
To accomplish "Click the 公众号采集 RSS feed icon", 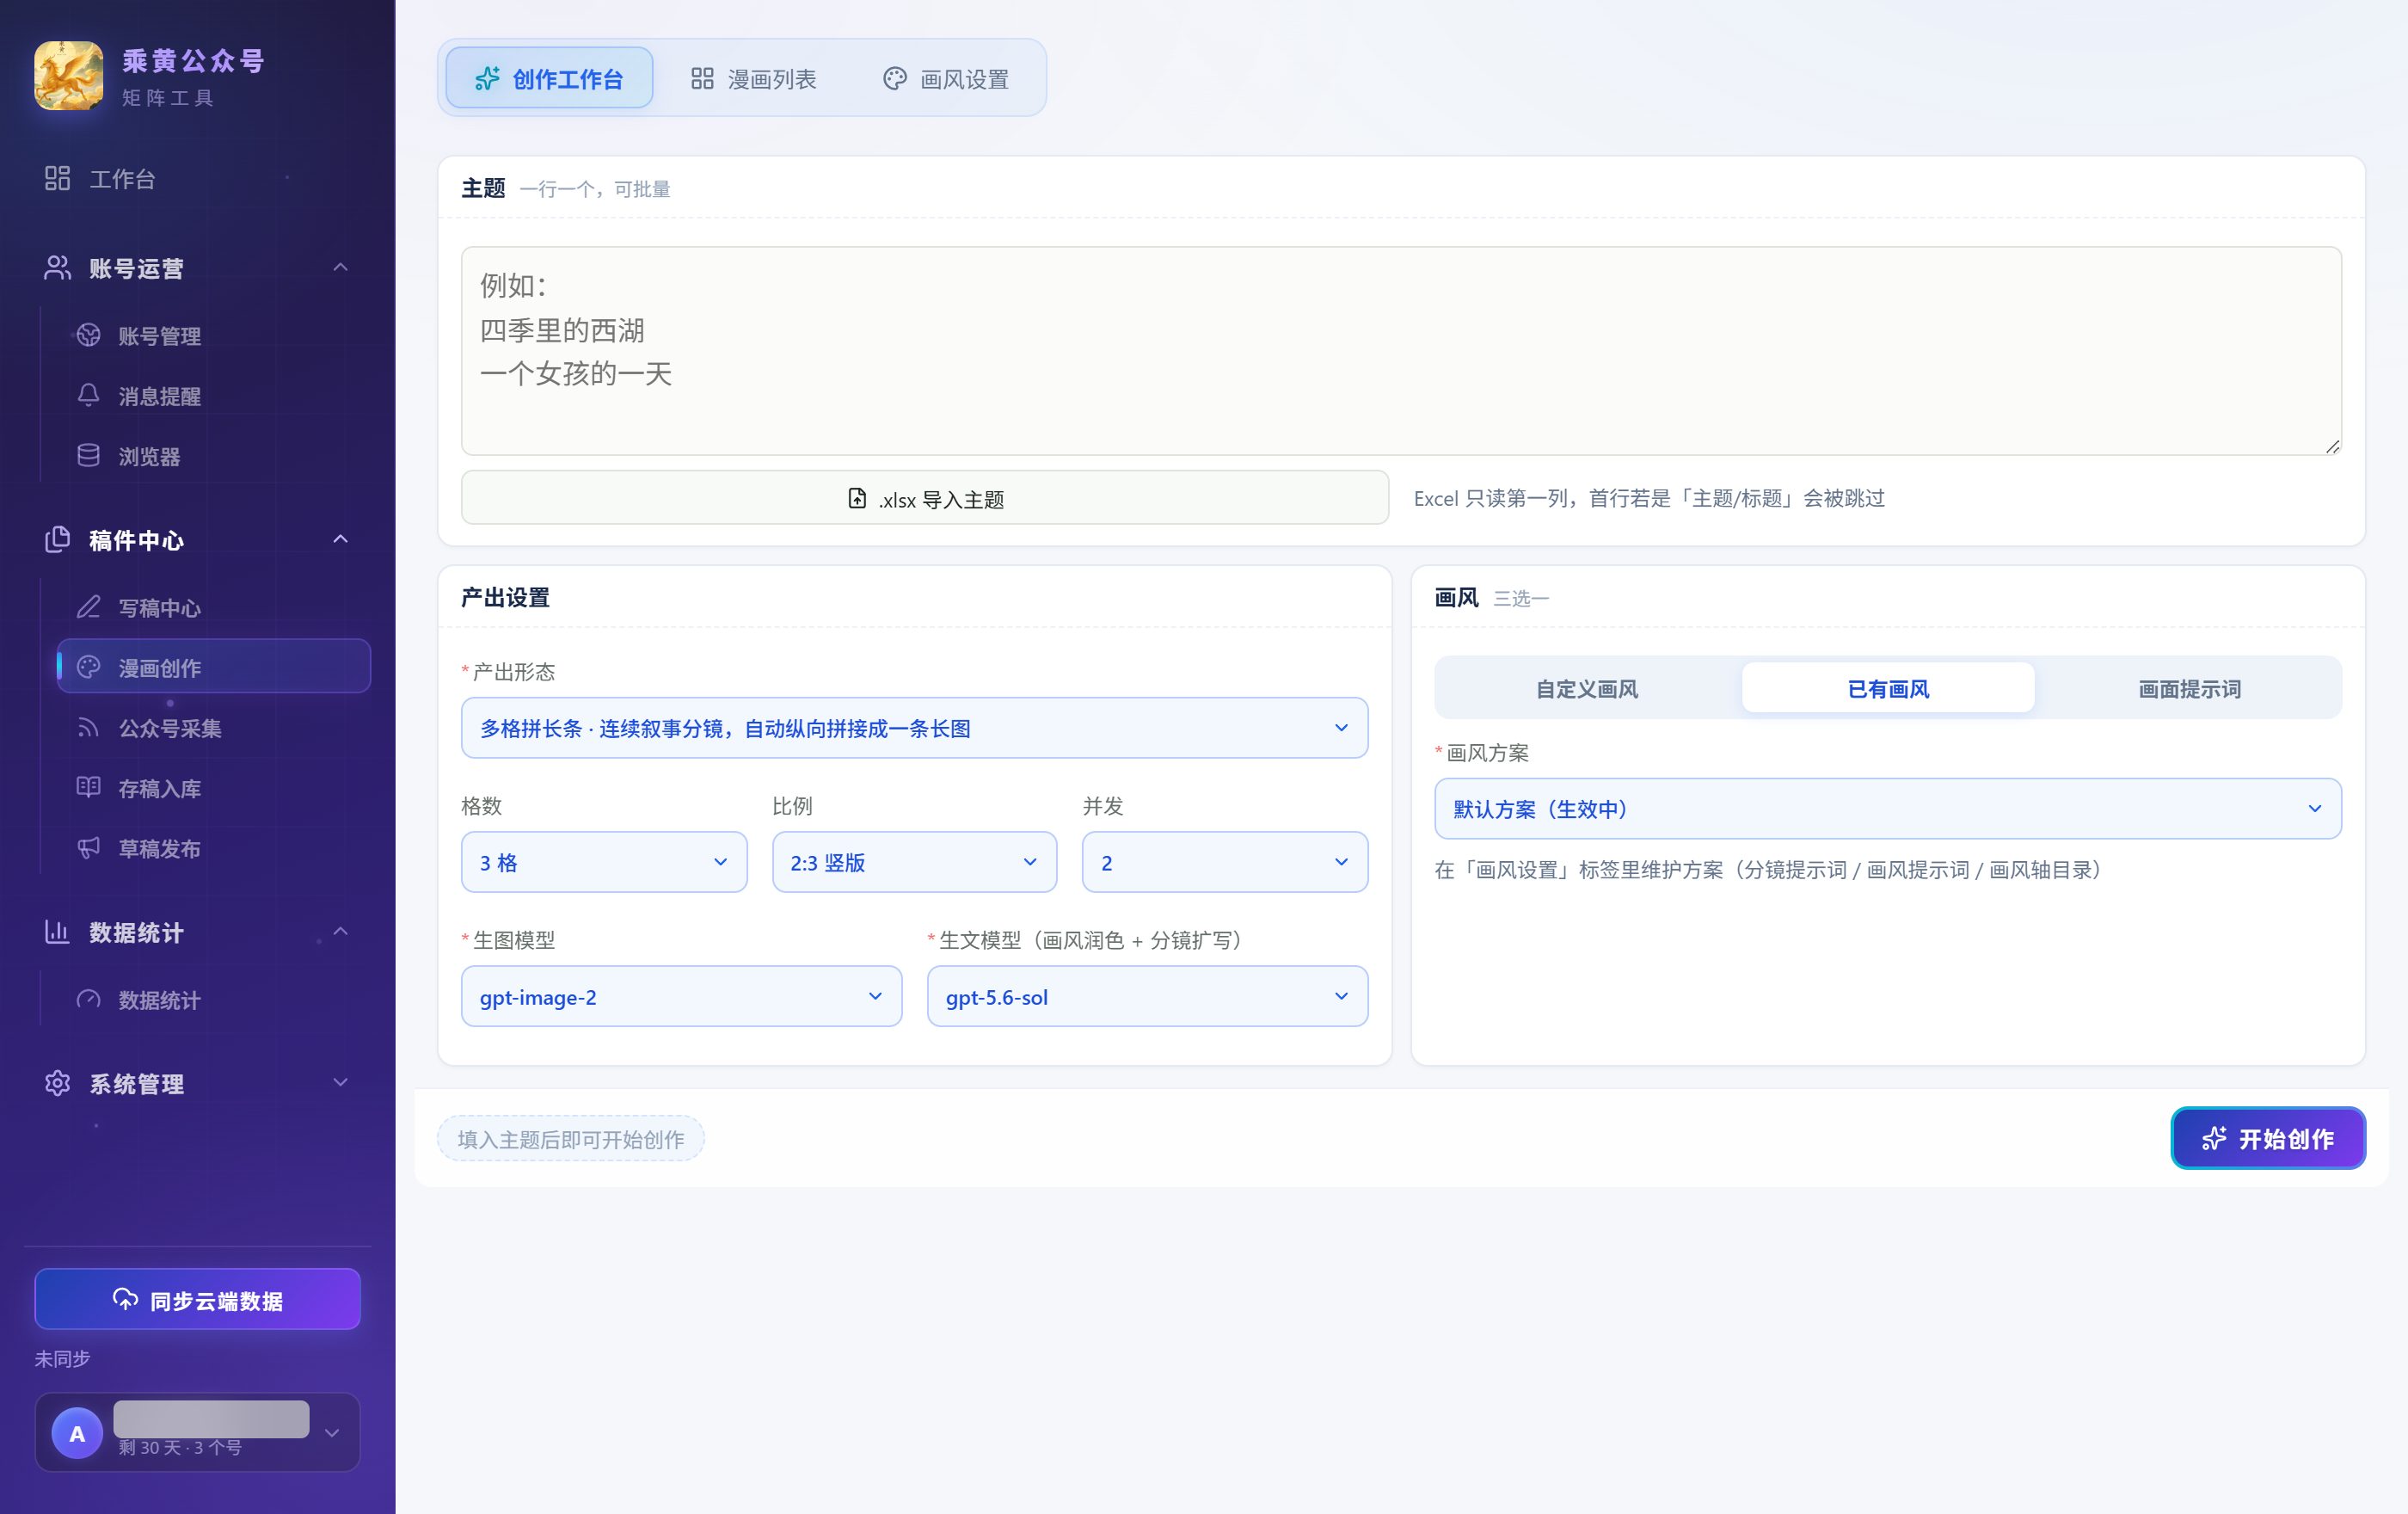I will 88,727.
